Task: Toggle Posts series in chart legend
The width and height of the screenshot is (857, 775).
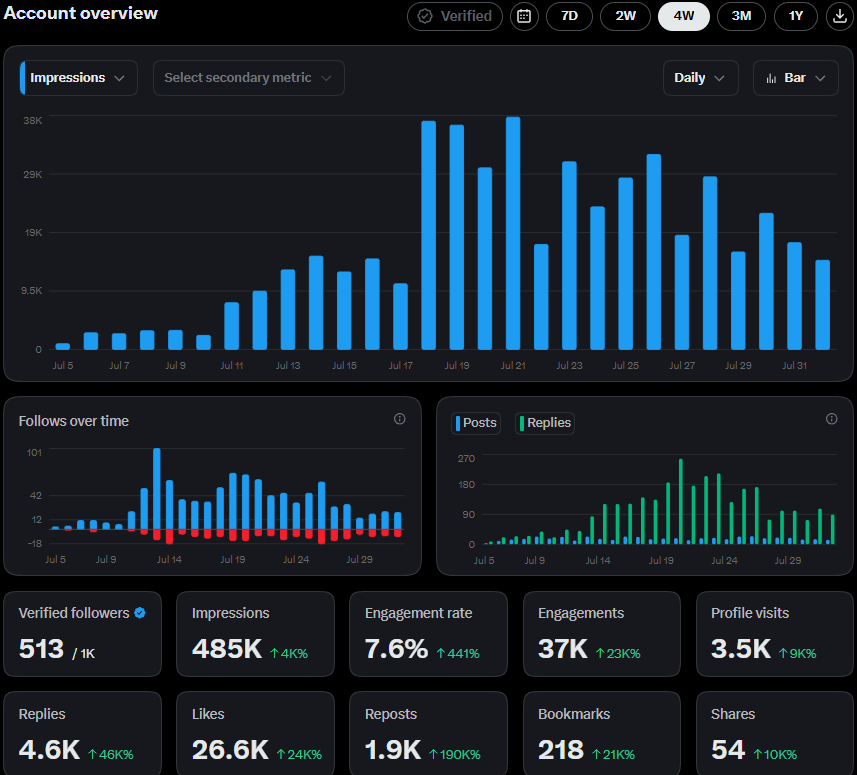Action: (476, 423)
